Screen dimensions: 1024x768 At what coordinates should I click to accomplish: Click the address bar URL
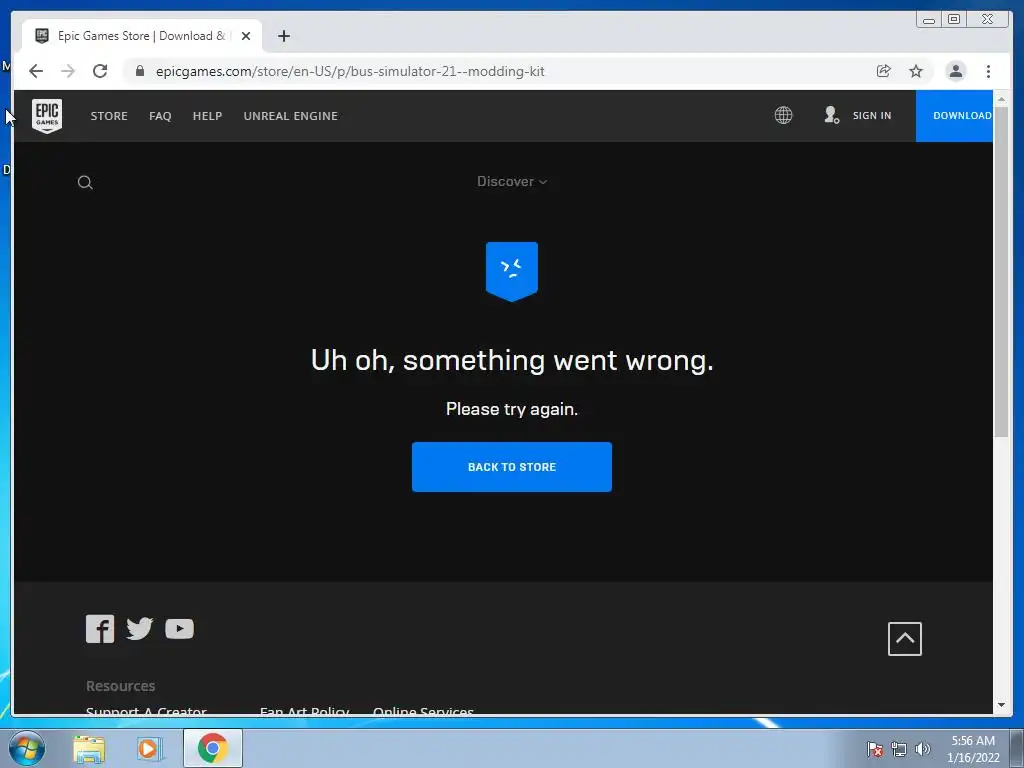350,71
